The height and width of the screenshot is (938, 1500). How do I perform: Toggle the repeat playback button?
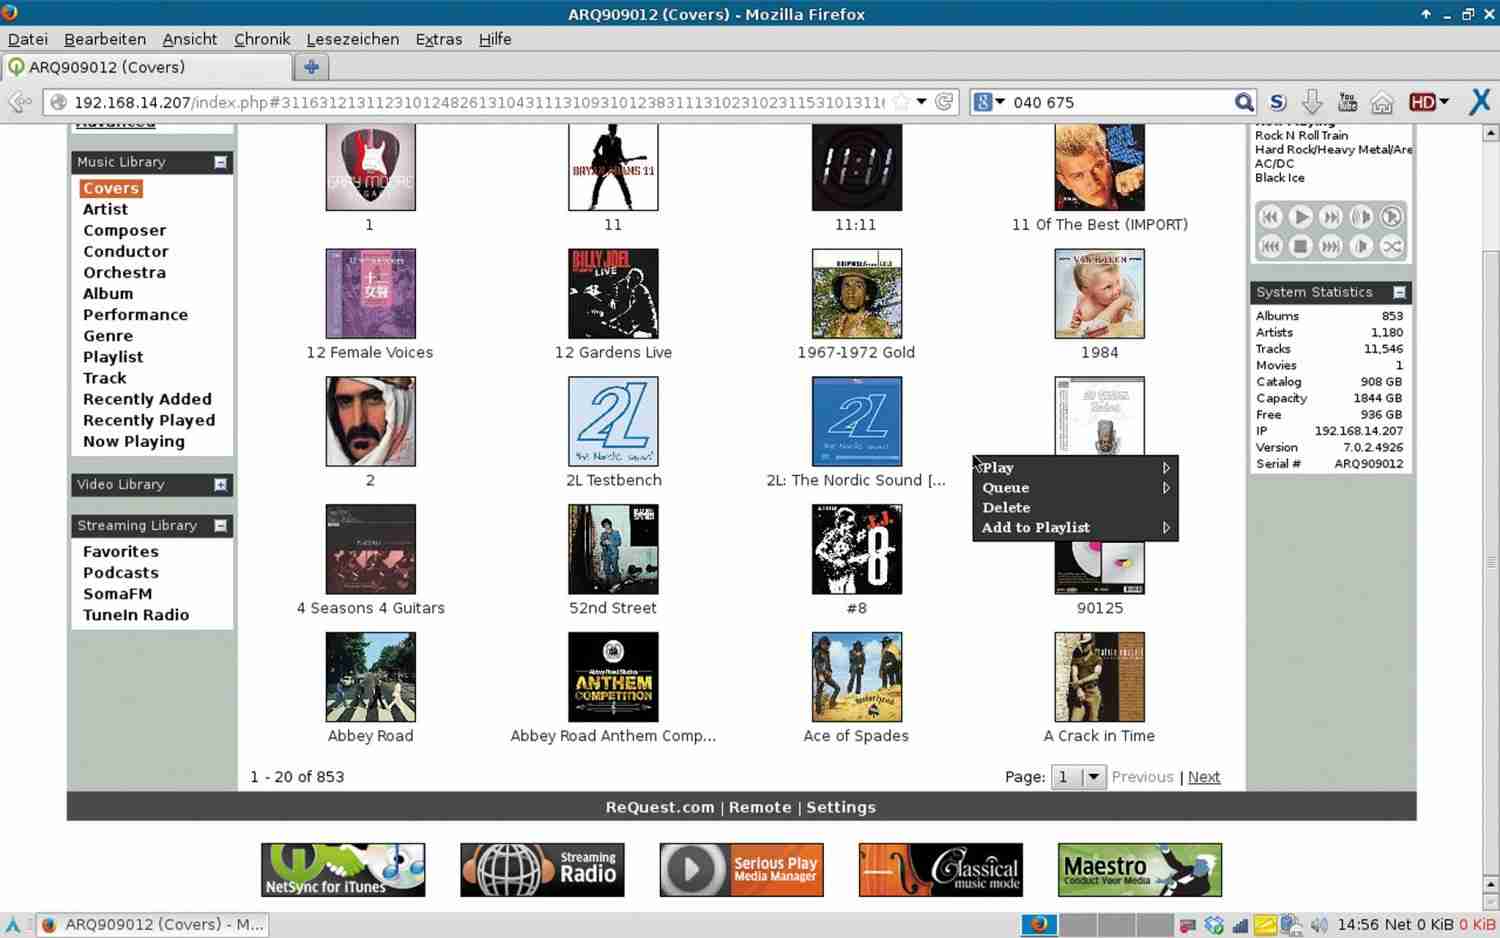point(1391,217)
